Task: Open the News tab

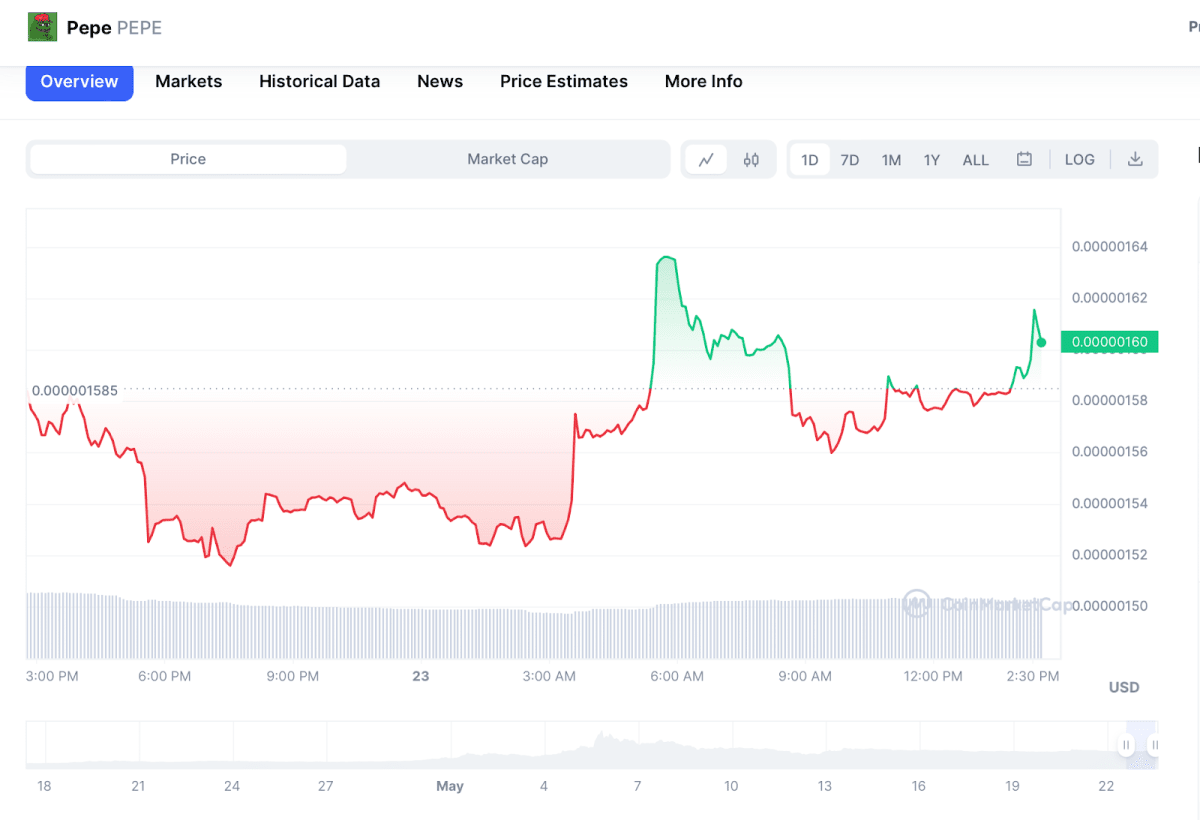Action: click(x=440, y=81)
